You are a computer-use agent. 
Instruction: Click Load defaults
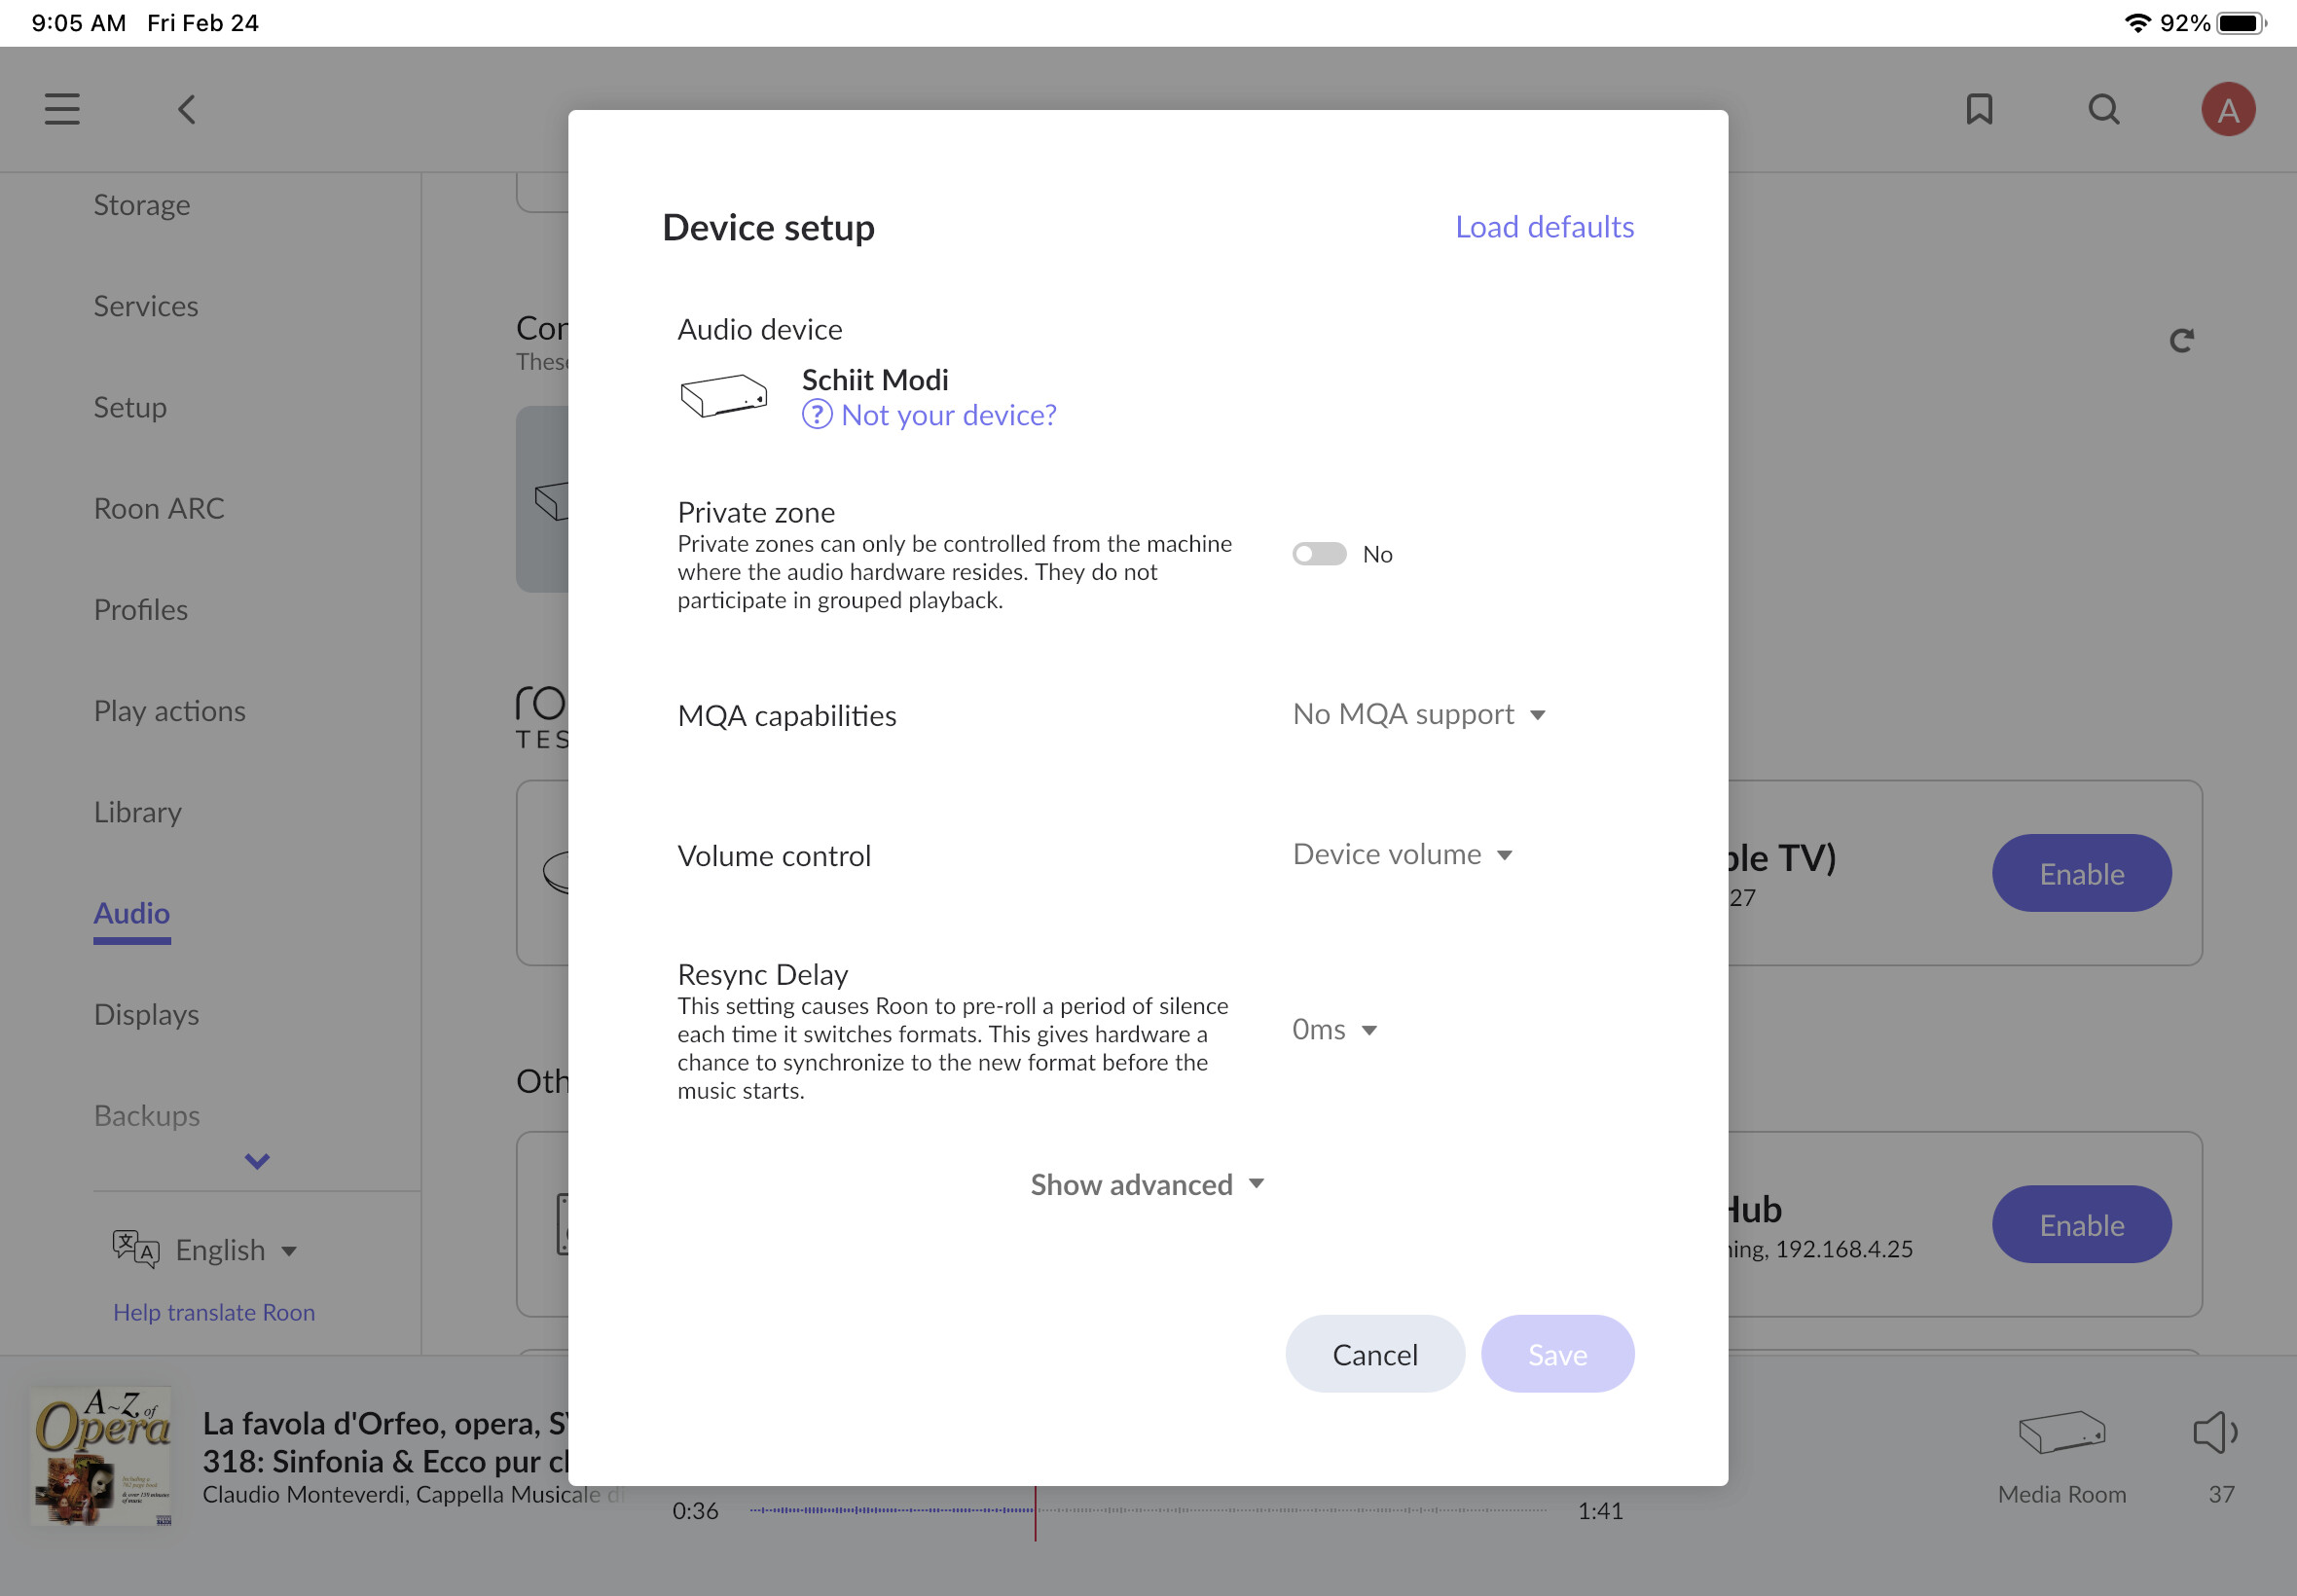1544,227
